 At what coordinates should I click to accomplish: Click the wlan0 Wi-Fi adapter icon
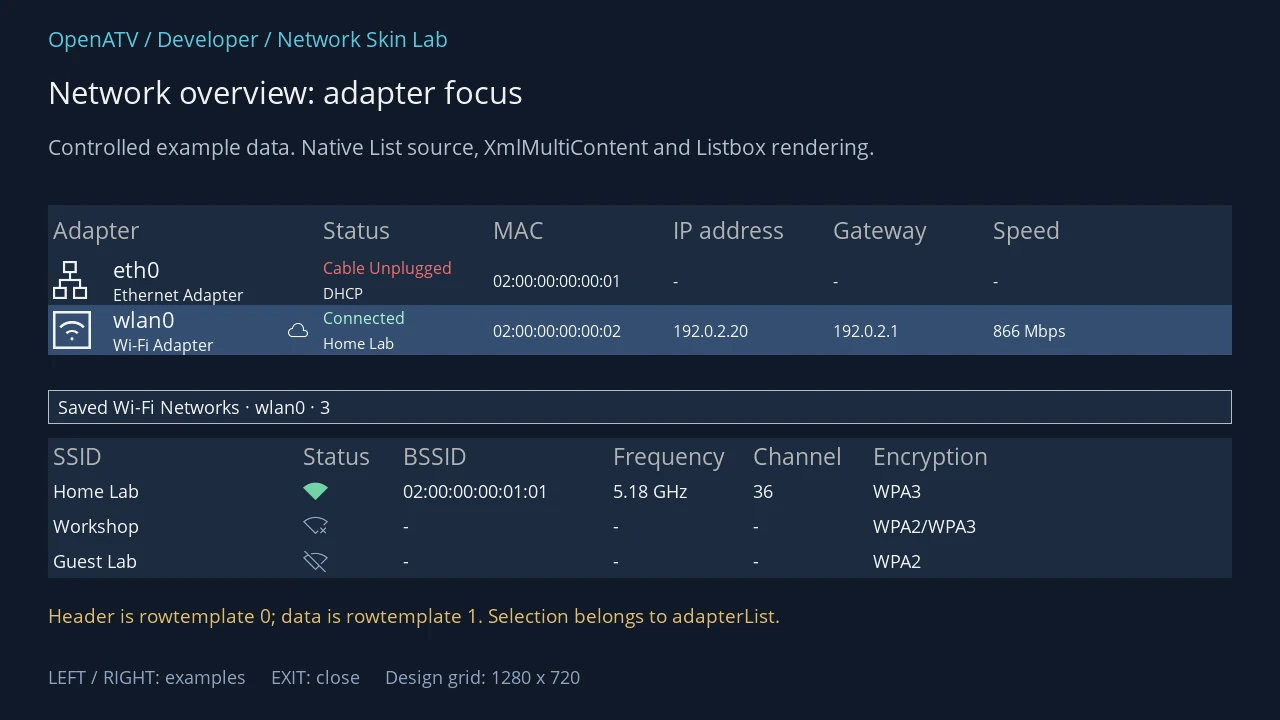71,330
